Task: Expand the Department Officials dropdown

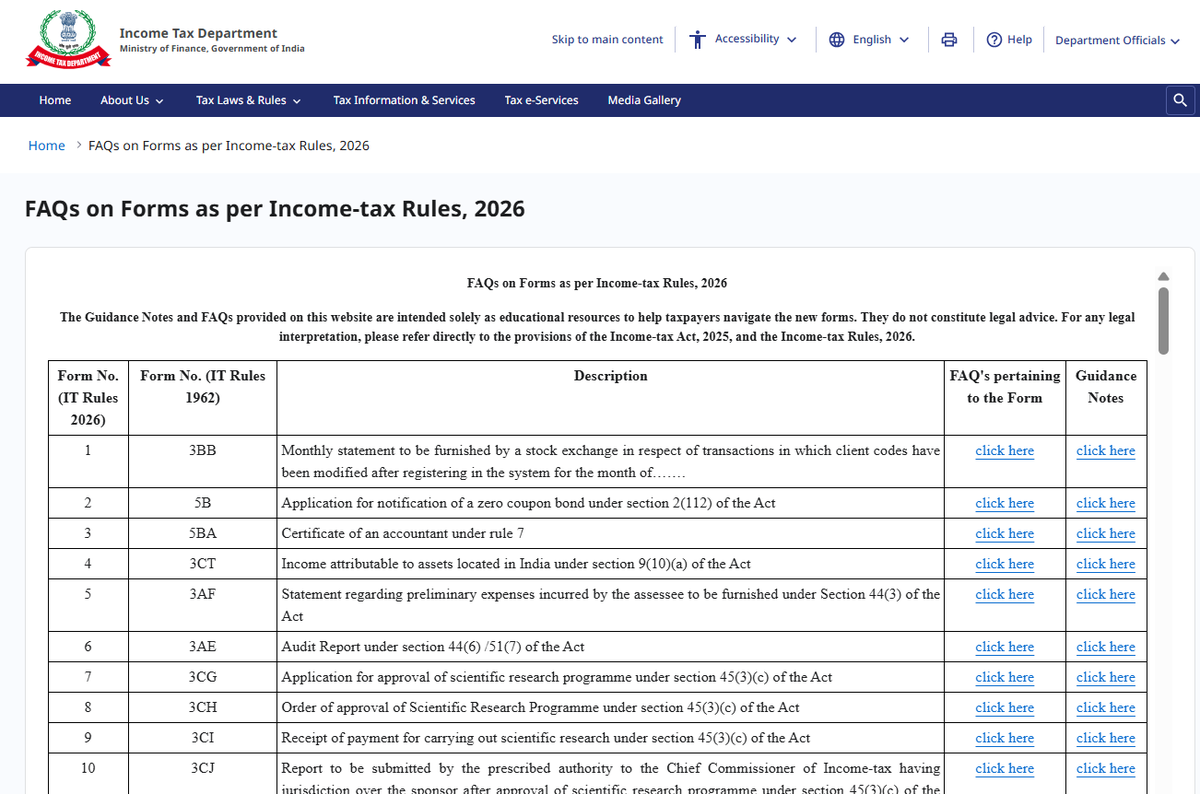Action: (x=1117, y=40)
